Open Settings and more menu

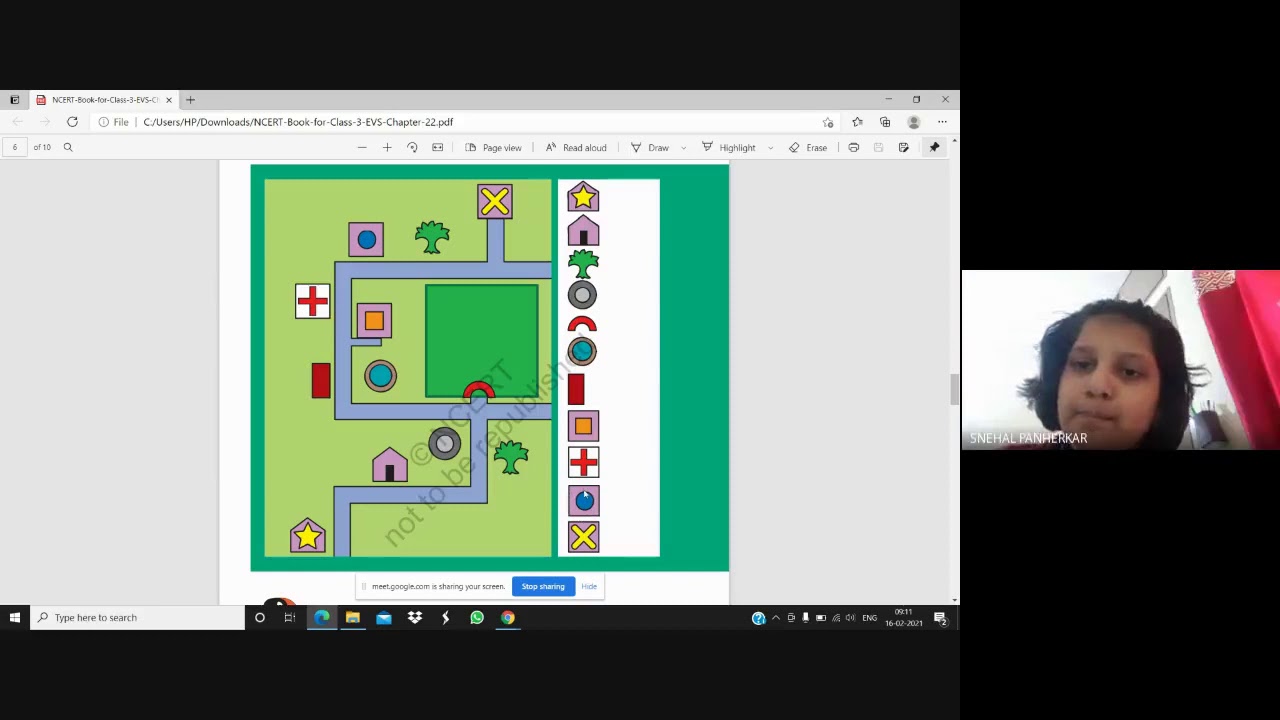(x=942, y=122)
